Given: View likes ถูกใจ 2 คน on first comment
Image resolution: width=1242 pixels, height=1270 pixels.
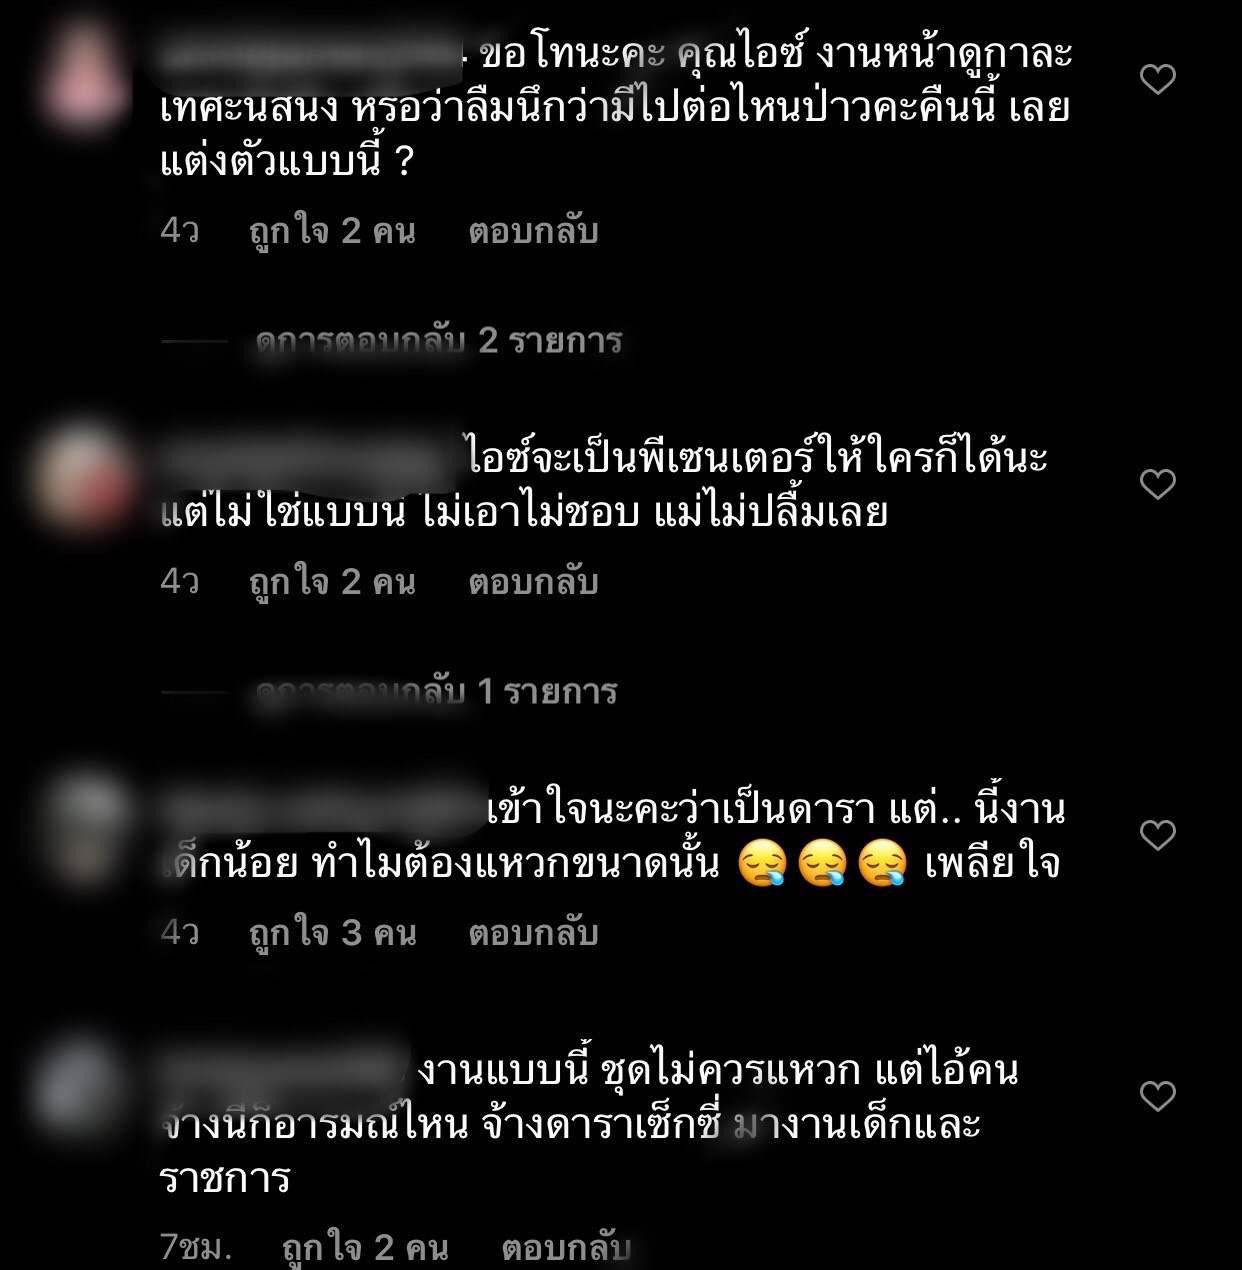Looking at the screenshot, I should point(332,231).
